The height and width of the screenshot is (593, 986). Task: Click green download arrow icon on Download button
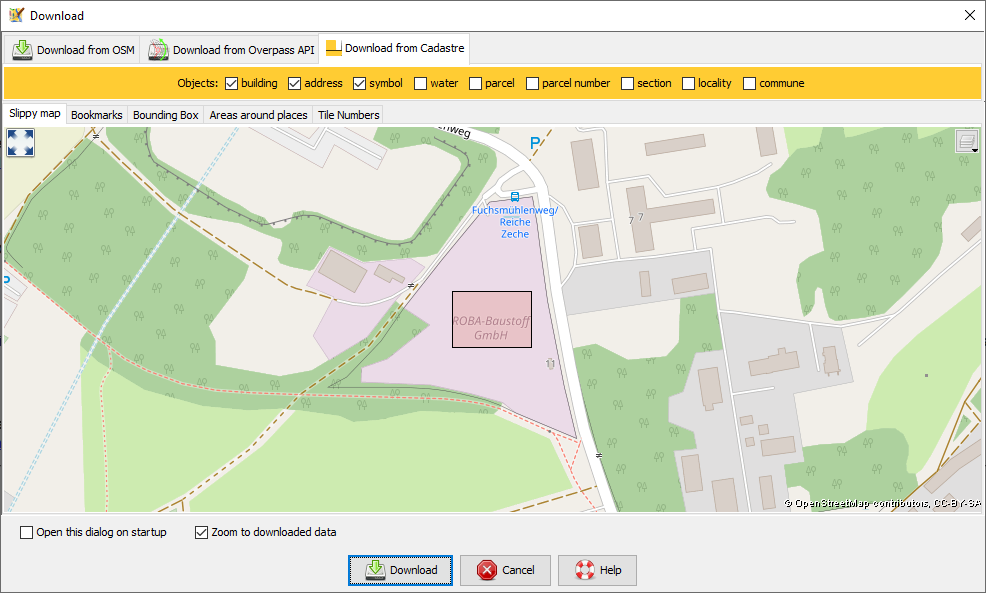point(375,570)
